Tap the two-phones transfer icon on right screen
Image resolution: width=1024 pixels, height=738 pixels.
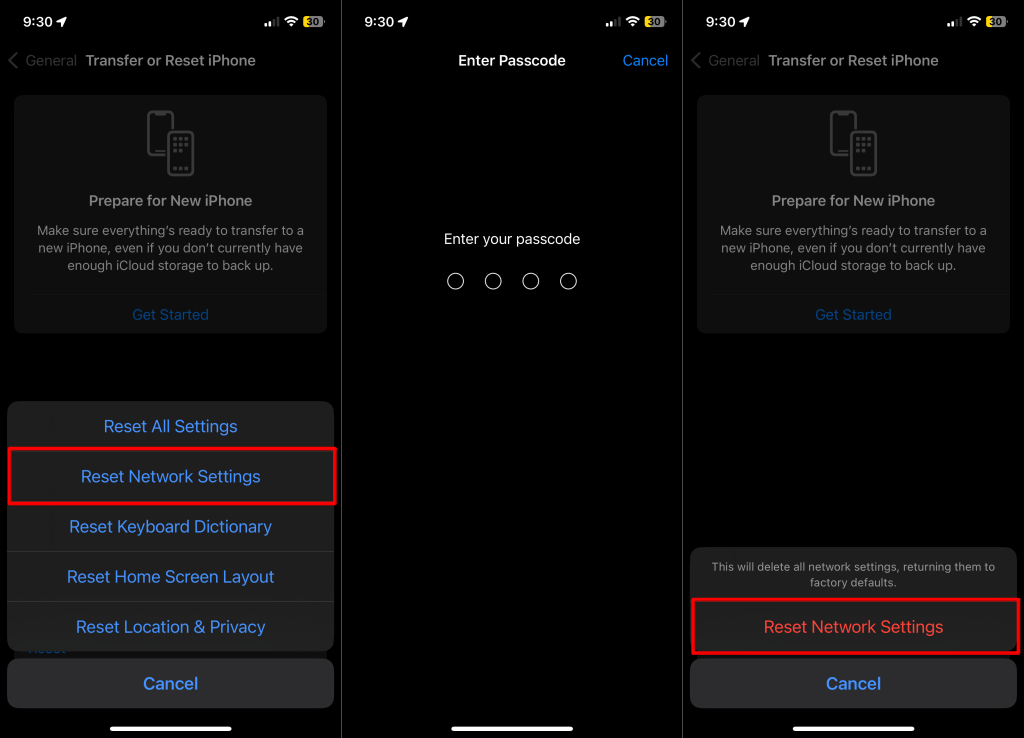pos(853,143)
